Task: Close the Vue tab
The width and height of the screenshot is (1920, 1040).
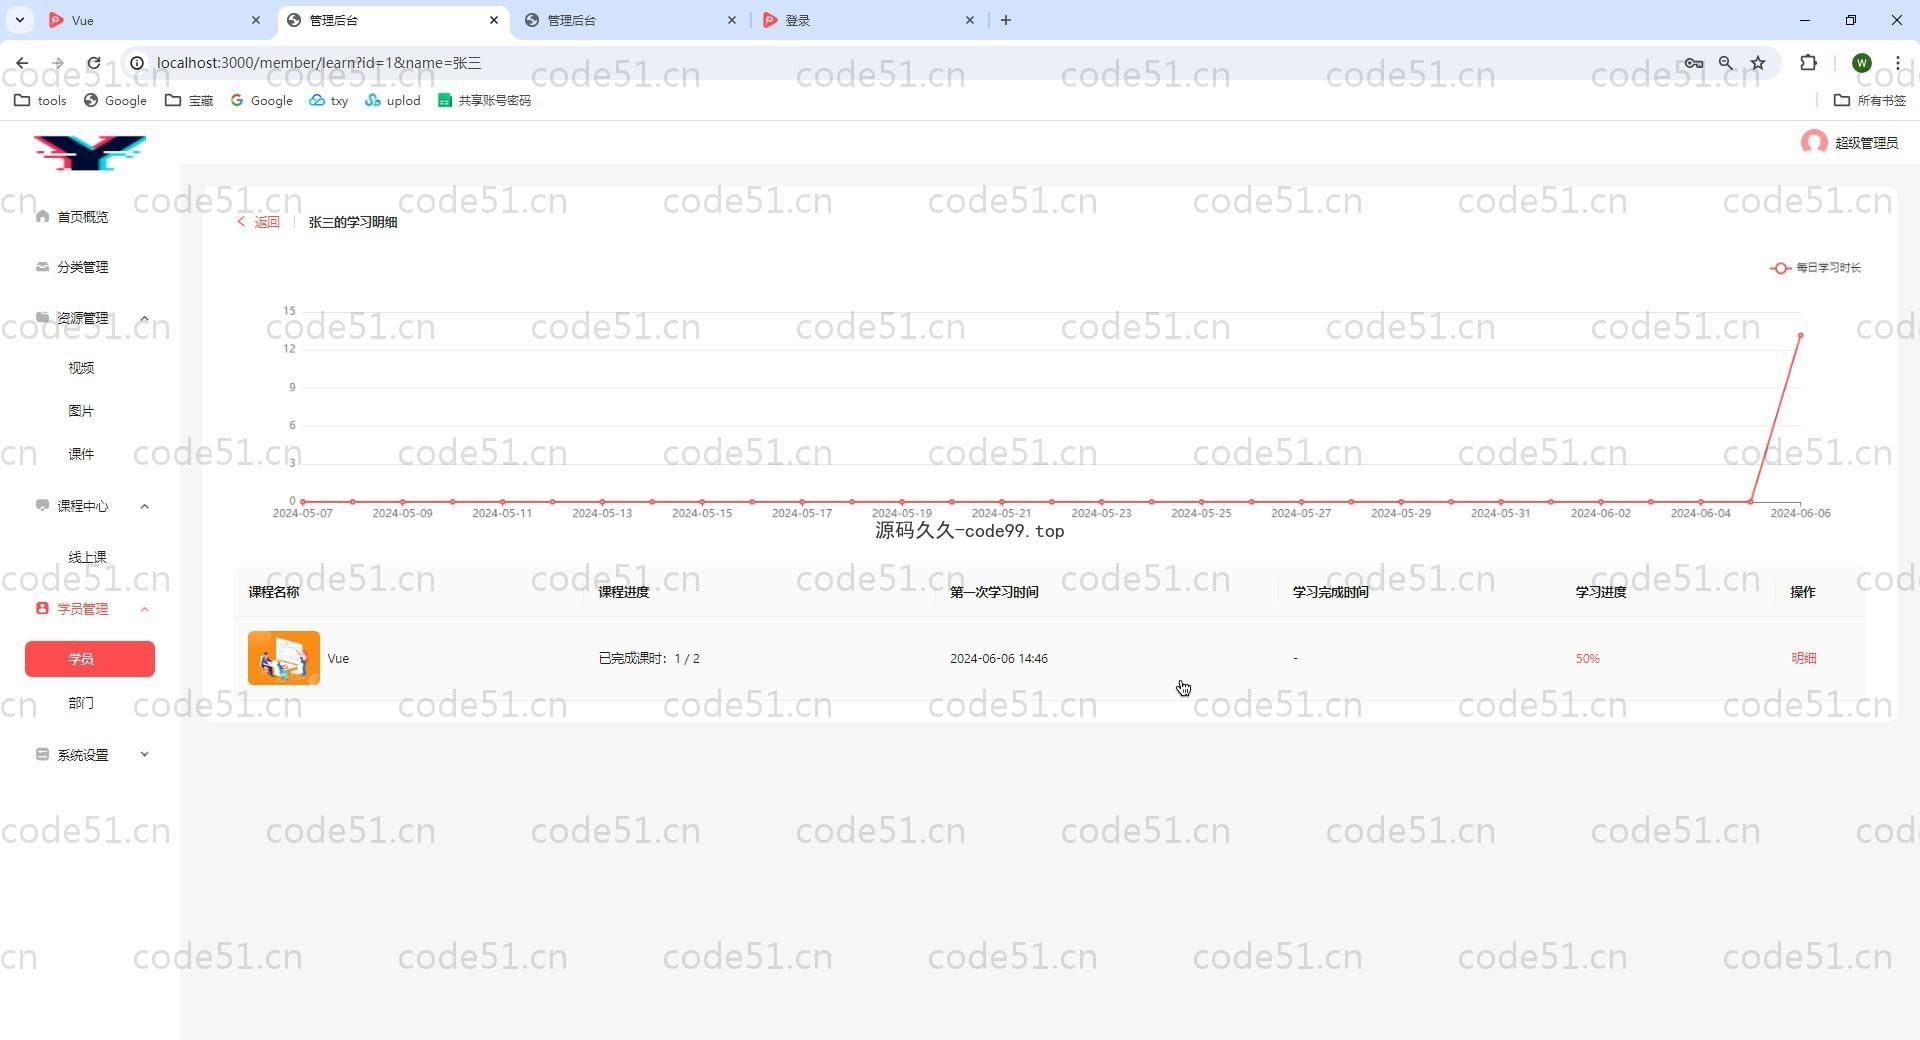Action: pyautogui.click(x=255, y=20)
